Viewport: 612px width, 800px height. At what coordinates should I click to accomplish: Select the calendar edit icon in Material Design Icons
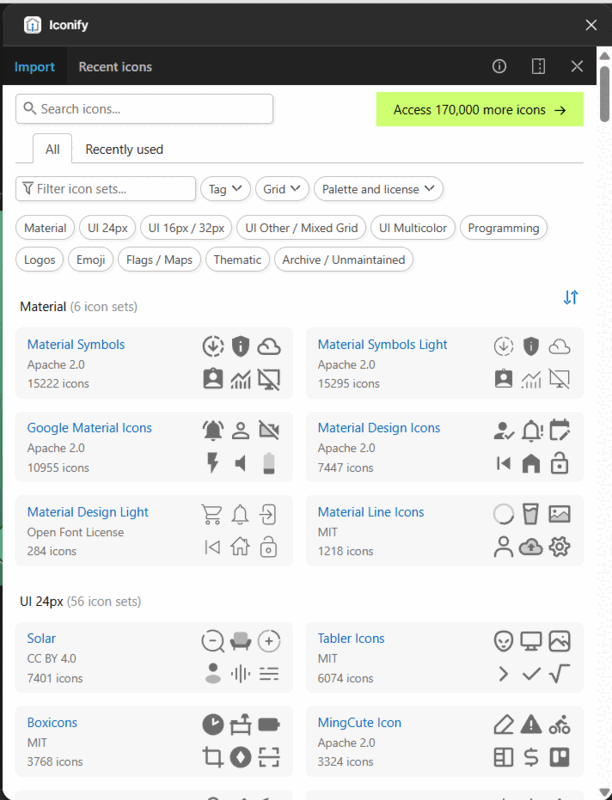pyautogui.click(x=559, y=430)
